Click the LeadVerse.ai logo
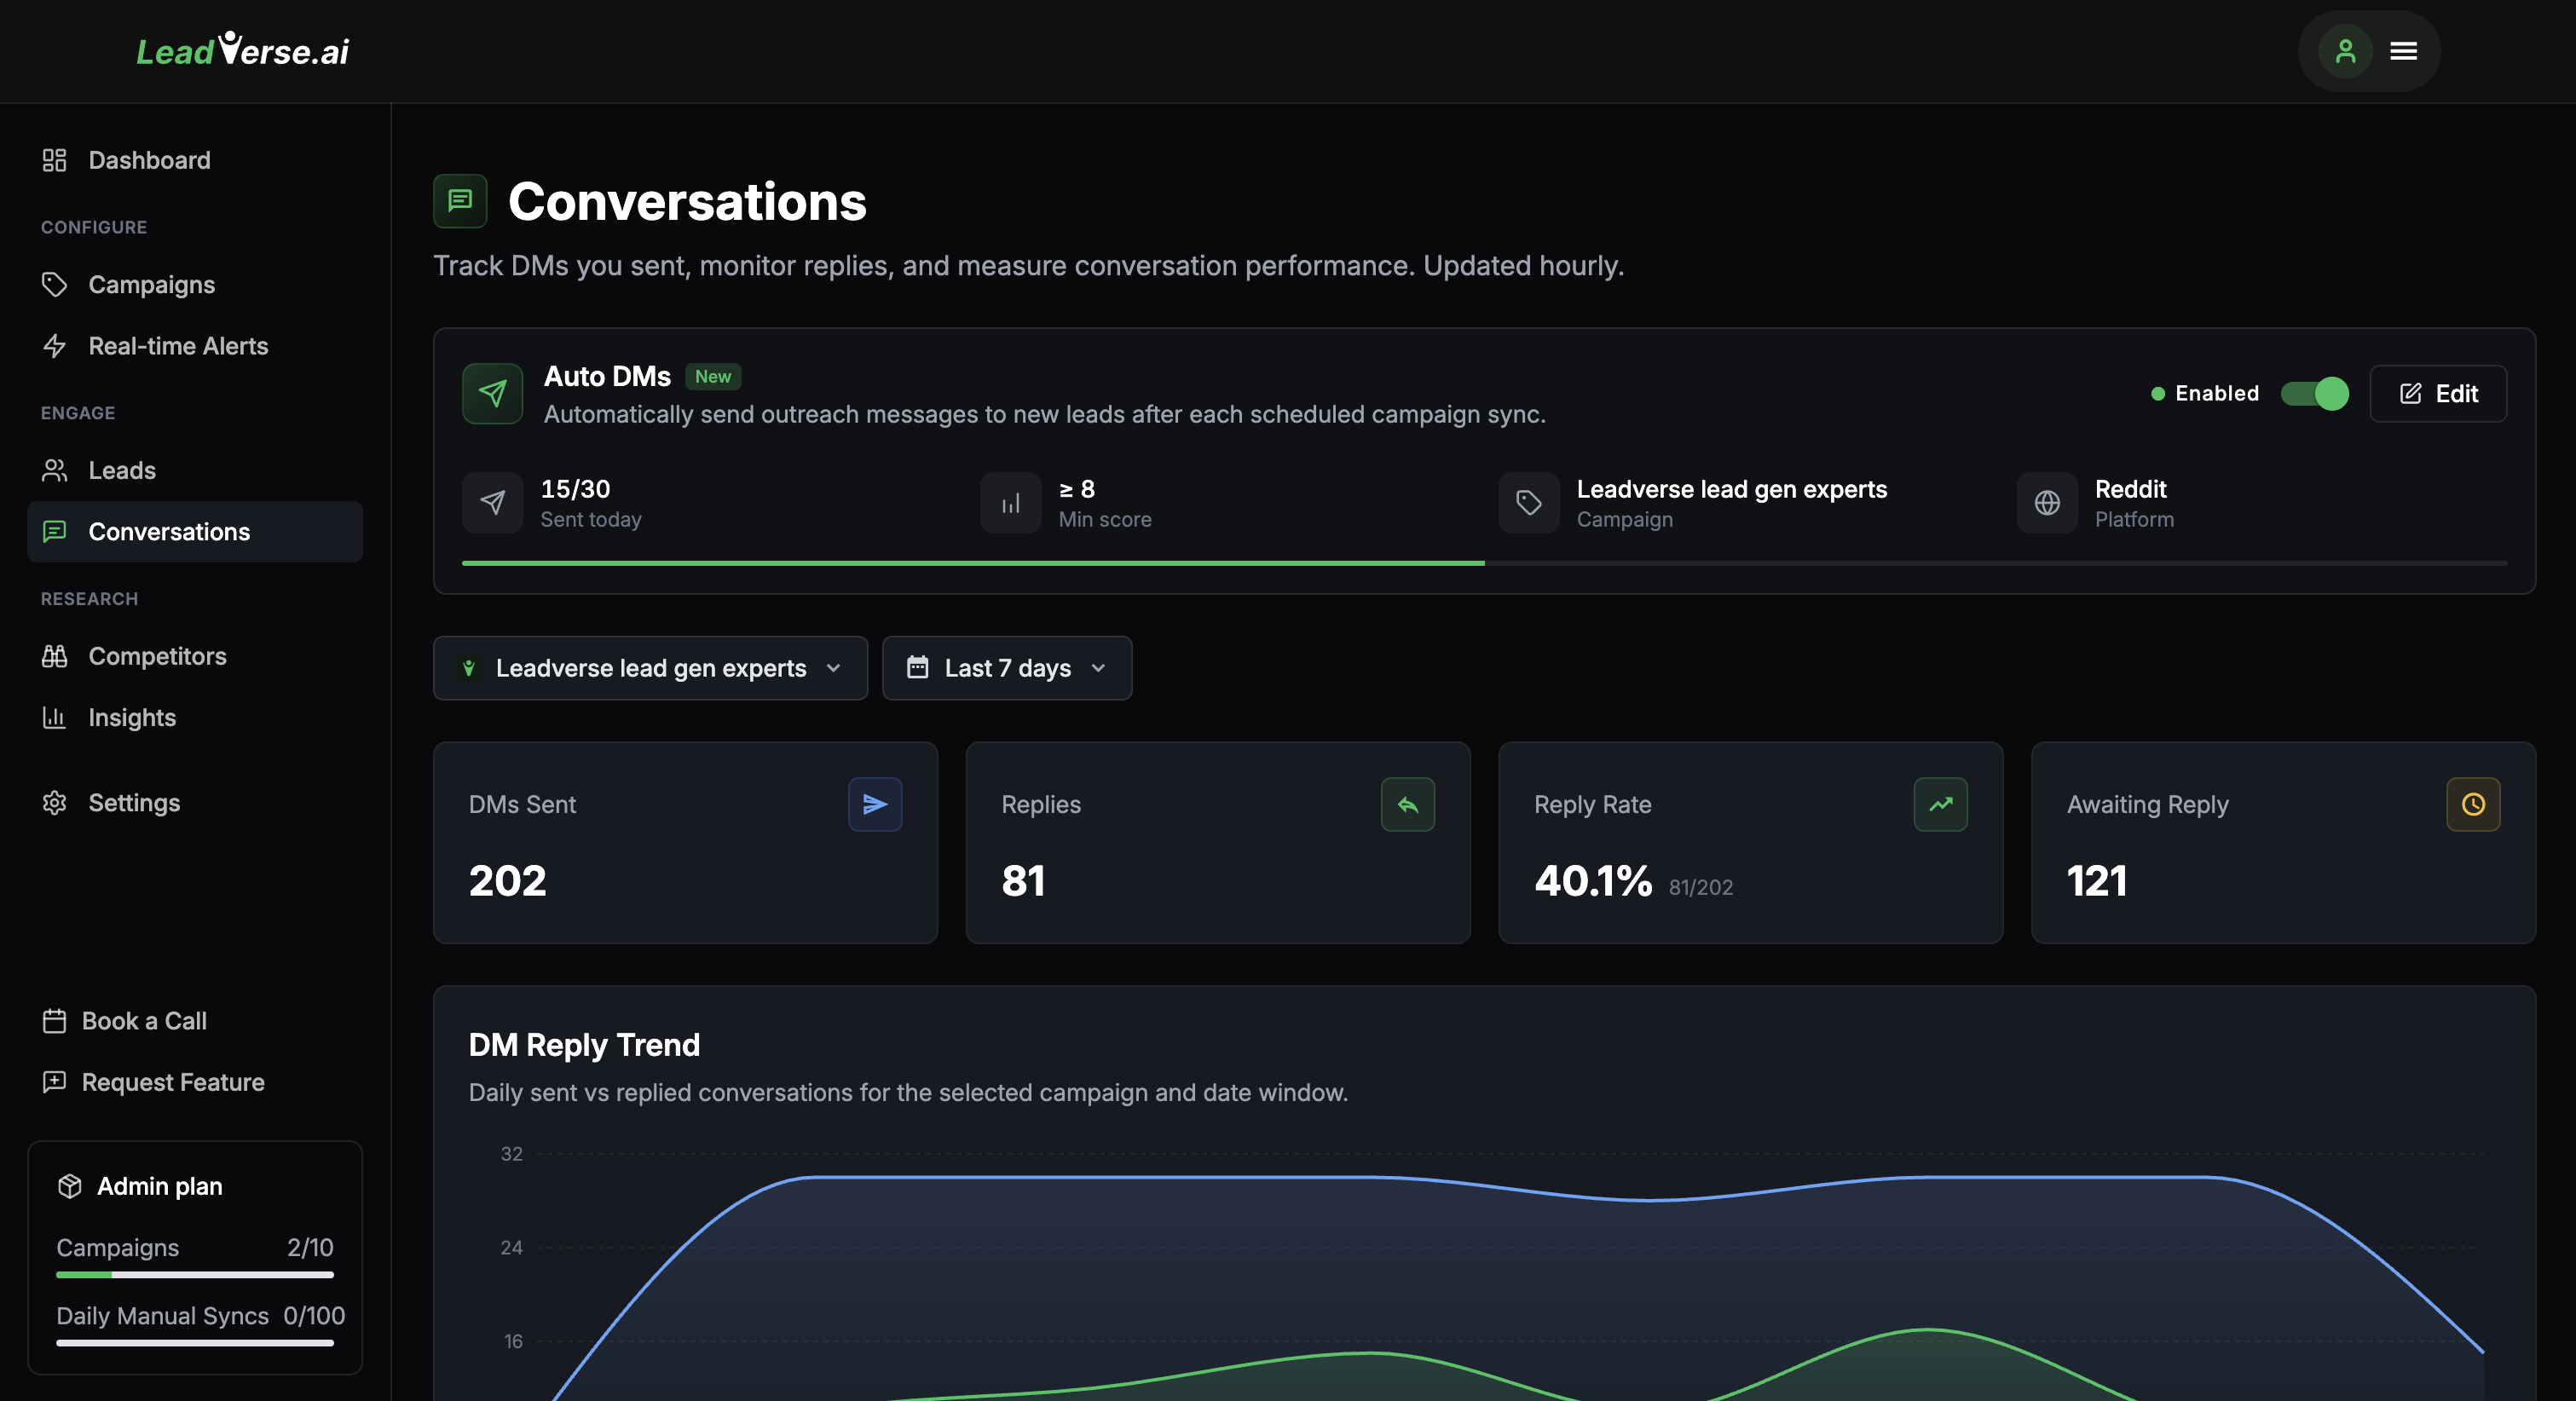Image resolution: width=2576 pixels, height=1401 pixels. click(x=242, y=50)
